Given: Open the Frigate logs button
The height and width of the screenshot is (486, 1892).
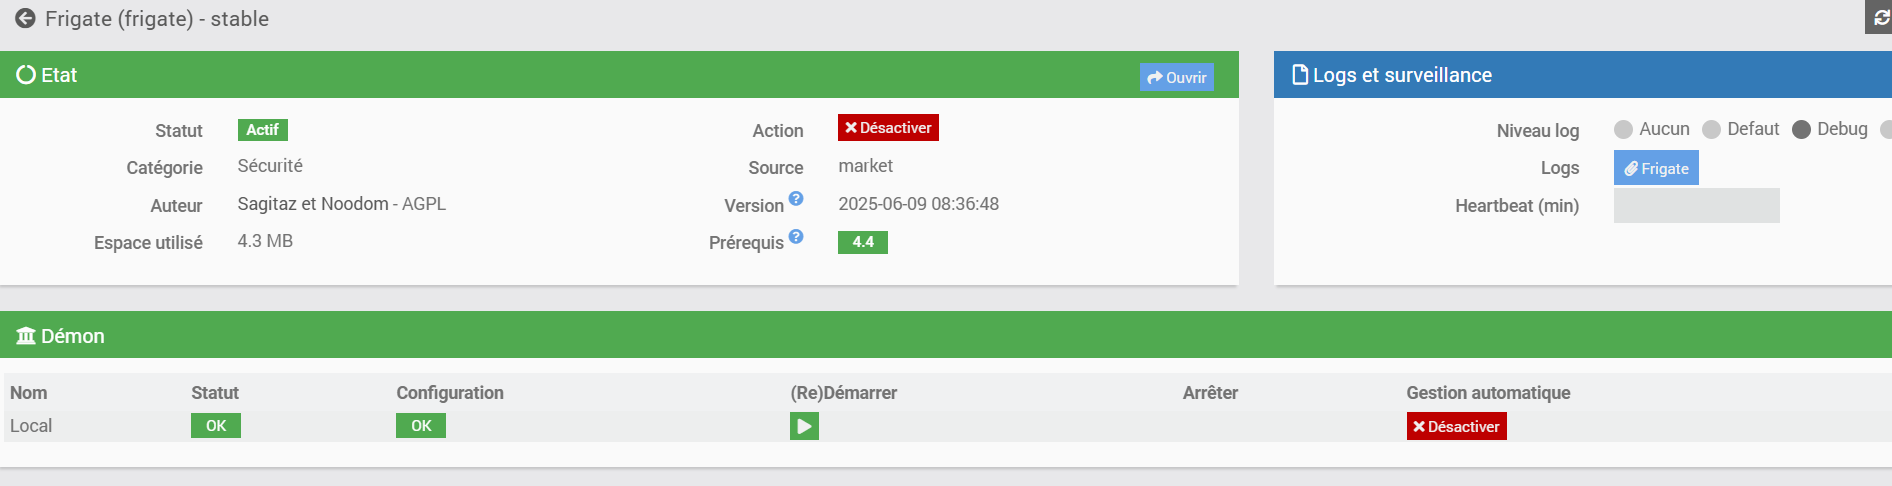Looking at the screenshot, I should click(x=1656, y=168).
